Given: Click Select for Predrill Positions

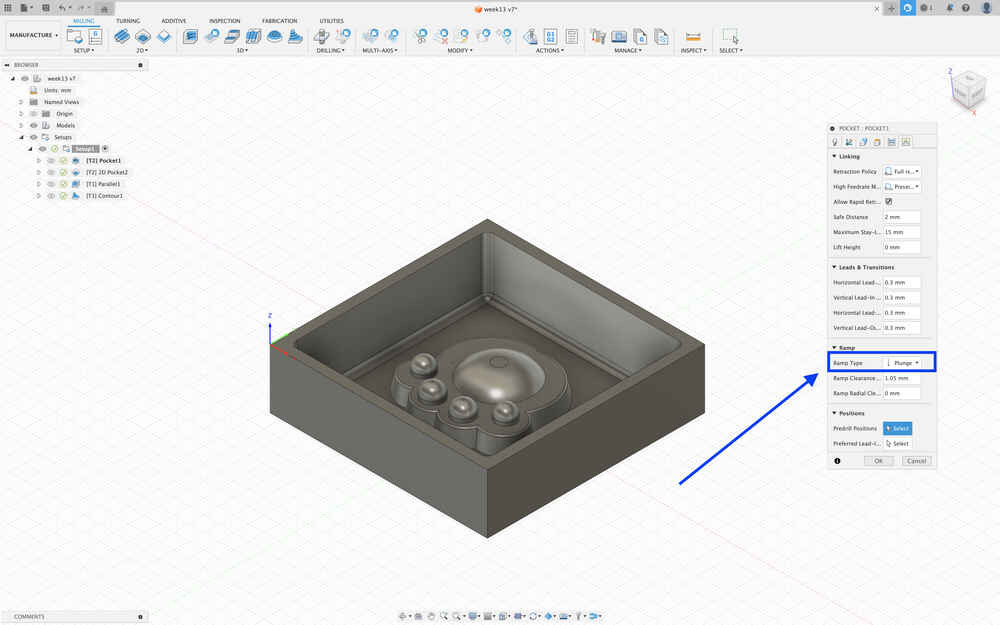Looking at the screenshot, I should coord(897,429).
